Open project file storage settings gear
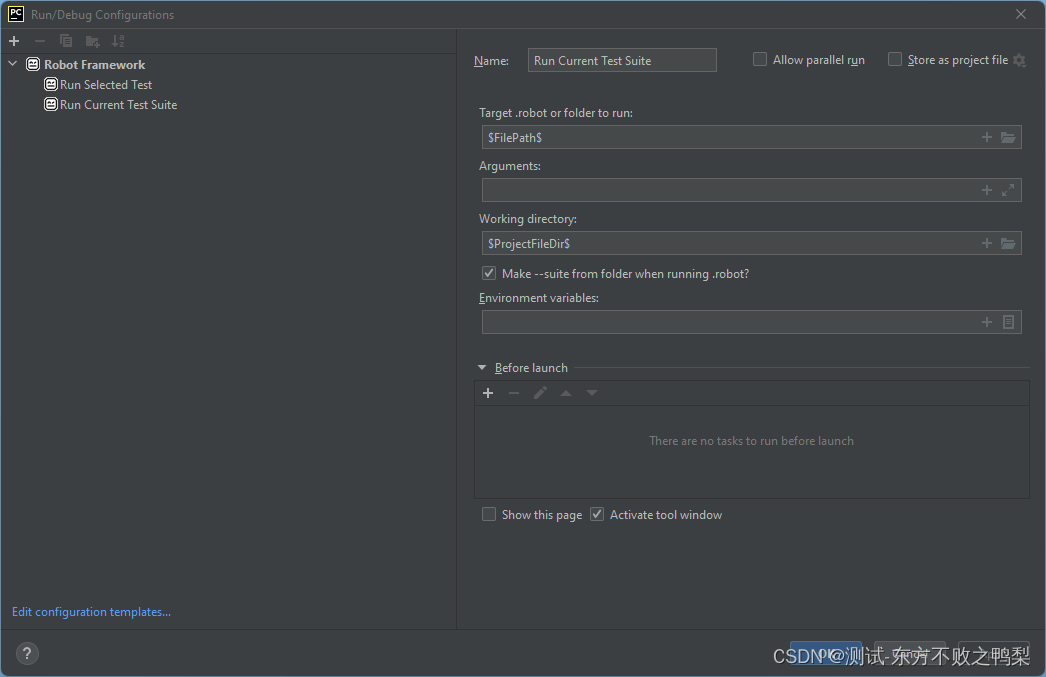Screen dimensions: 1046x677 pos(1019,61)
